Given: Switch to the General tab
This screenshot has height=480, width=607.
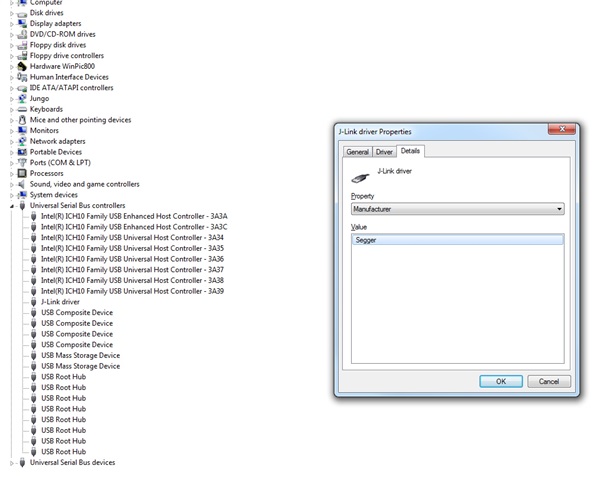Looking at the screenshot, I should [x=357, y=152].
